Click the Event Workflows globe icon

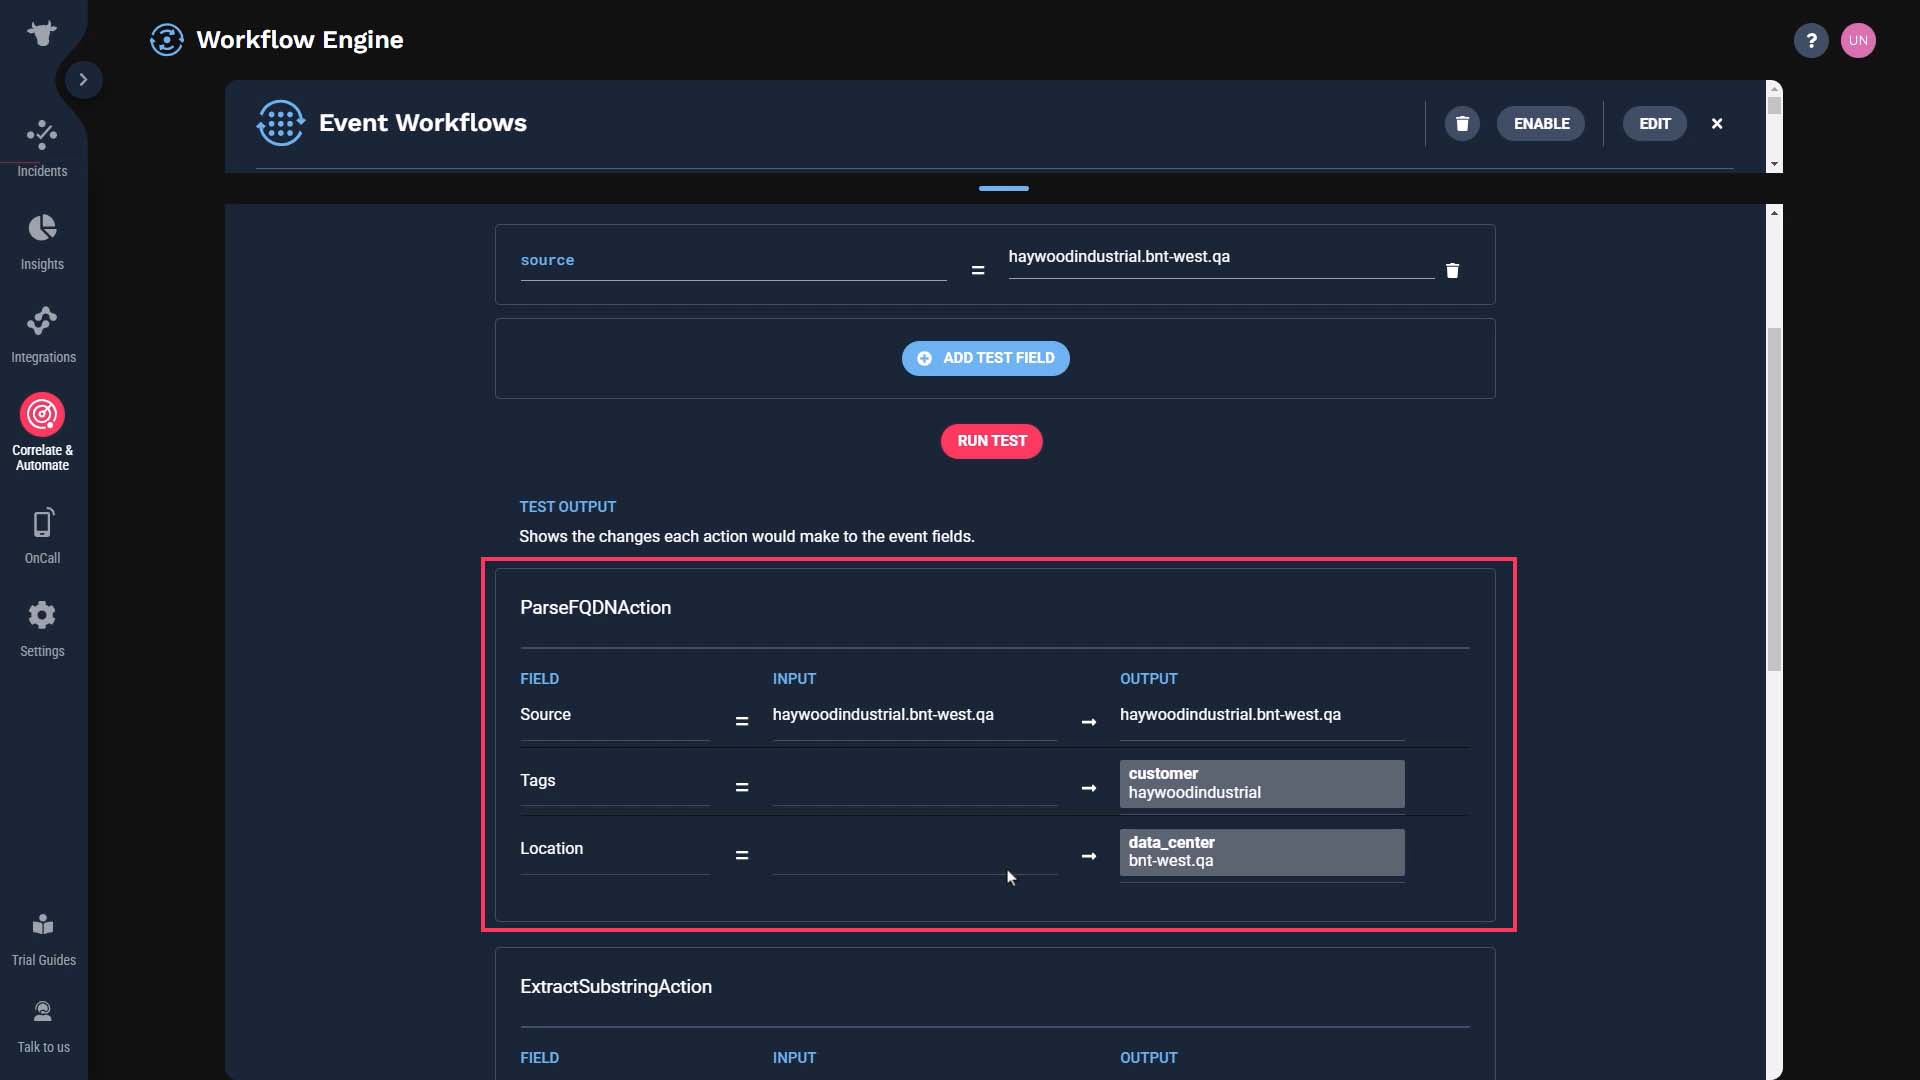[x=280, y=123]
